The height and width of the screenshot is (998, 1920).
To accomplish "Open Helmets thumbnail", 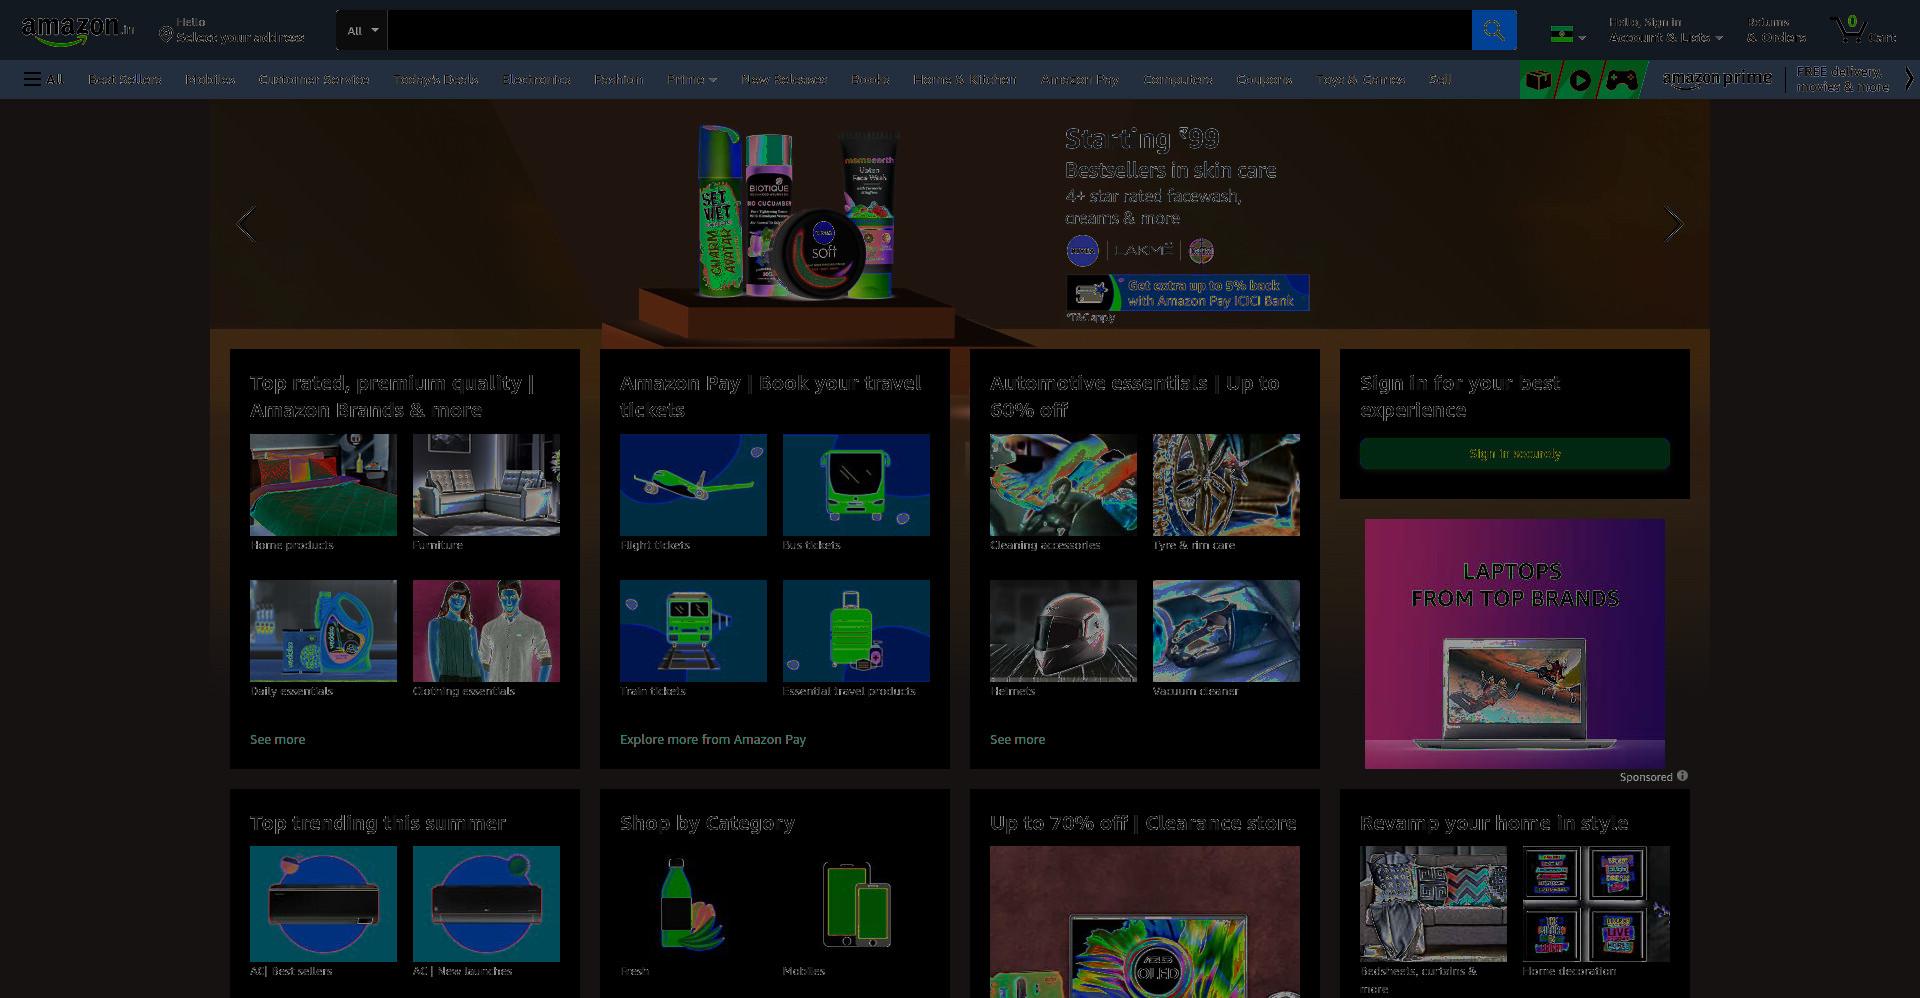I will click(x=1063, y=631).
